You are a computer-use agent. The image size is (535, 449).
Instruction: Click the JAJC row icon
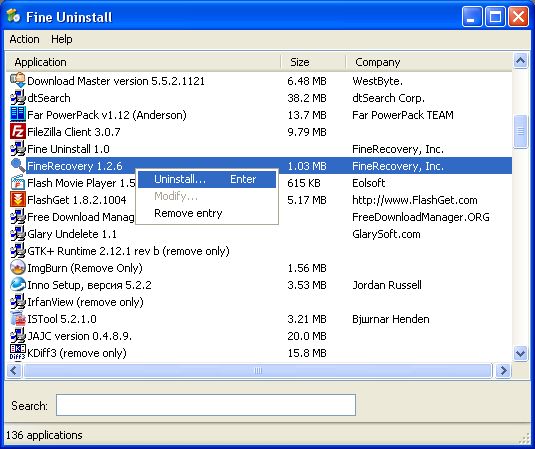click(18, 336)
